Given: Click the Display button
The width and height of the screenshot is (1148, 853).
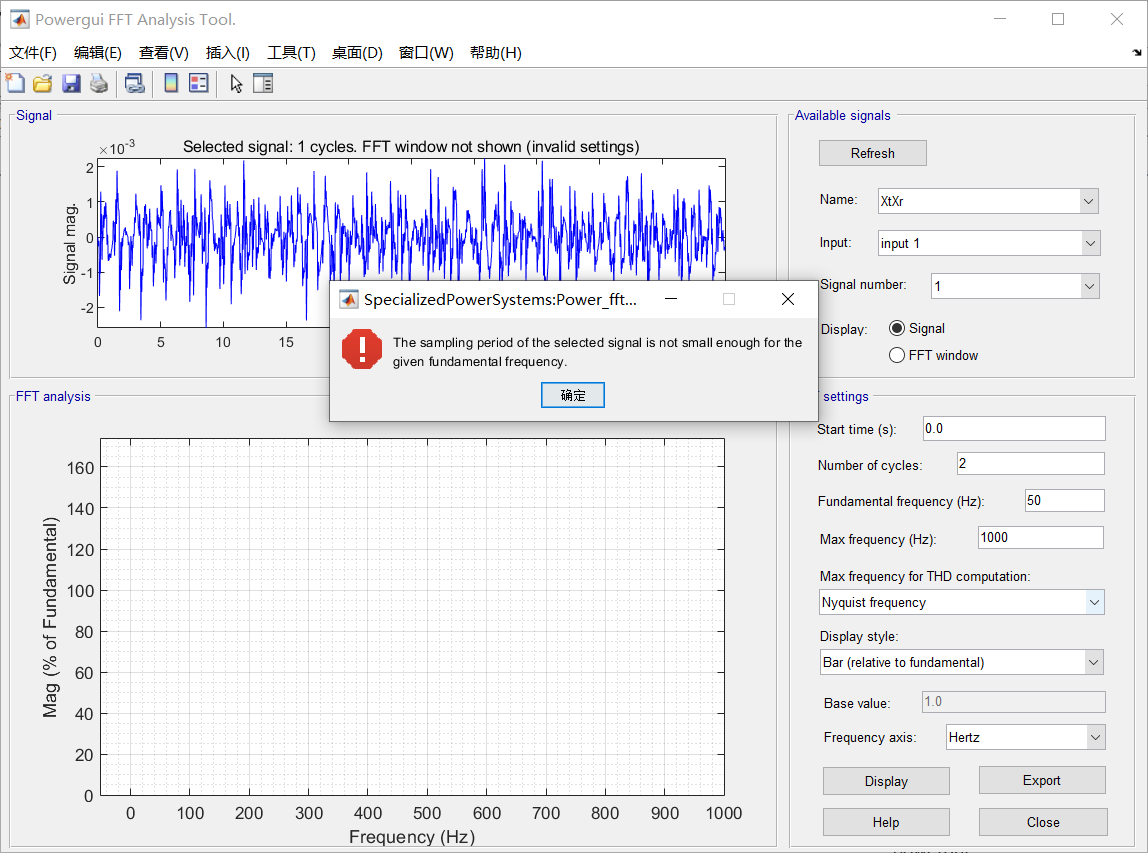Looking at the screenshot, I should [886, 781].
